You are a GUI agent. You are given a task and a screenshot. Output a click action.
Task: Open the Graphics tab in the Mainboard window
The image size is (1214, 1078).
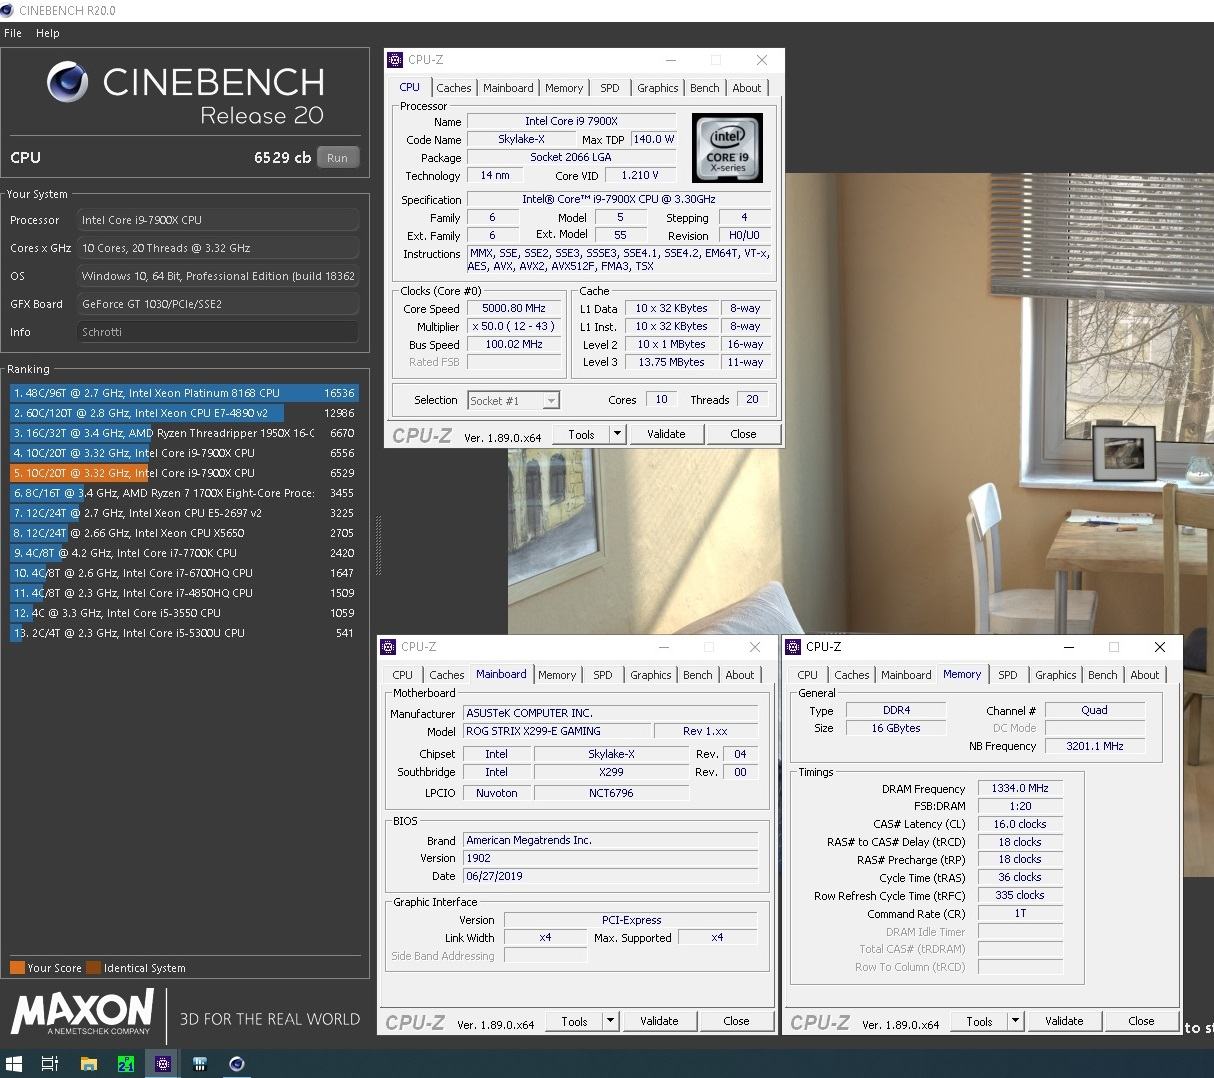pos(651,675)
